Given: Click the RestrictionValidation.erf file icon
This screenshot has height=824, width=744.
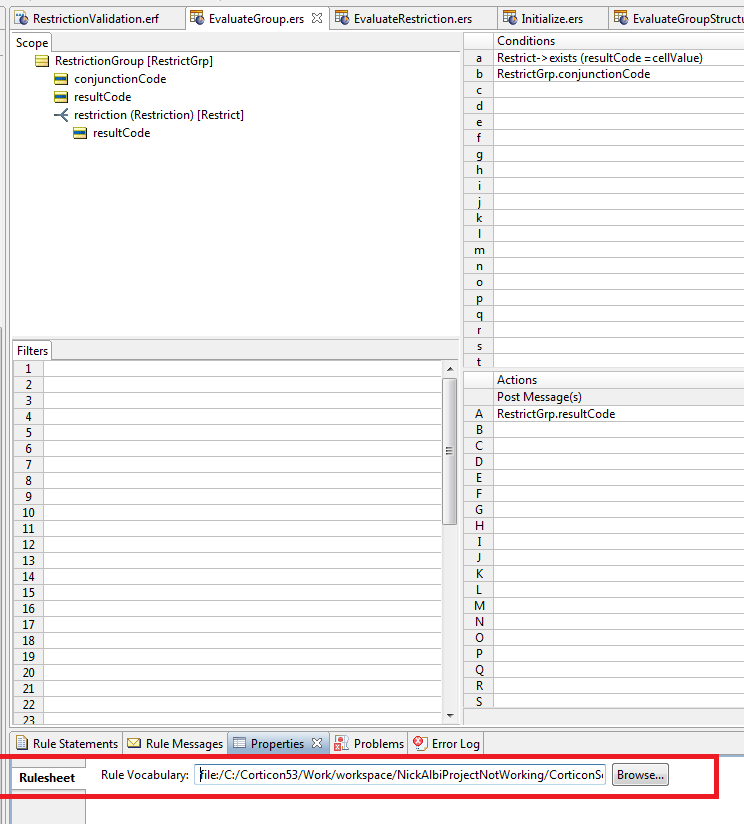Looking at the screenshot, I should tap(22, 18).
